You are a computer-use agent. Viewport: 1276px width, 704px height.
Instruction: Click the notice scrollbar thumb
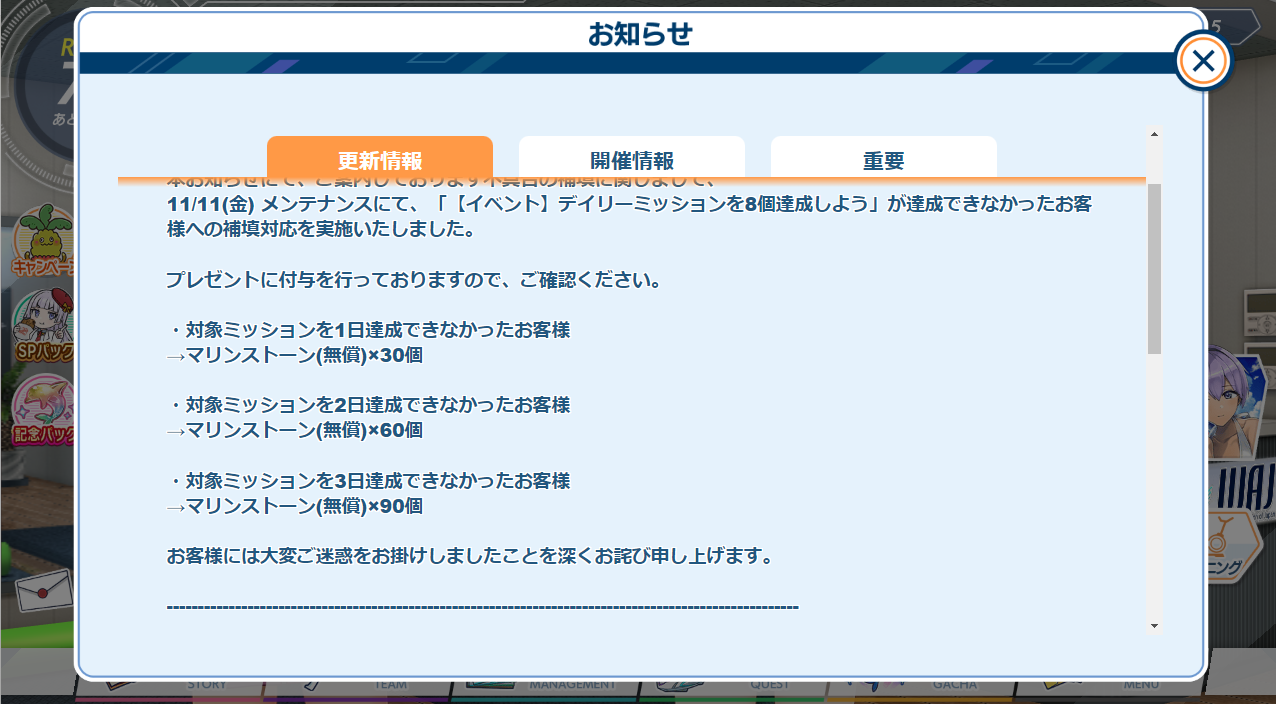pyautogui.click(x=1154, y=268)
